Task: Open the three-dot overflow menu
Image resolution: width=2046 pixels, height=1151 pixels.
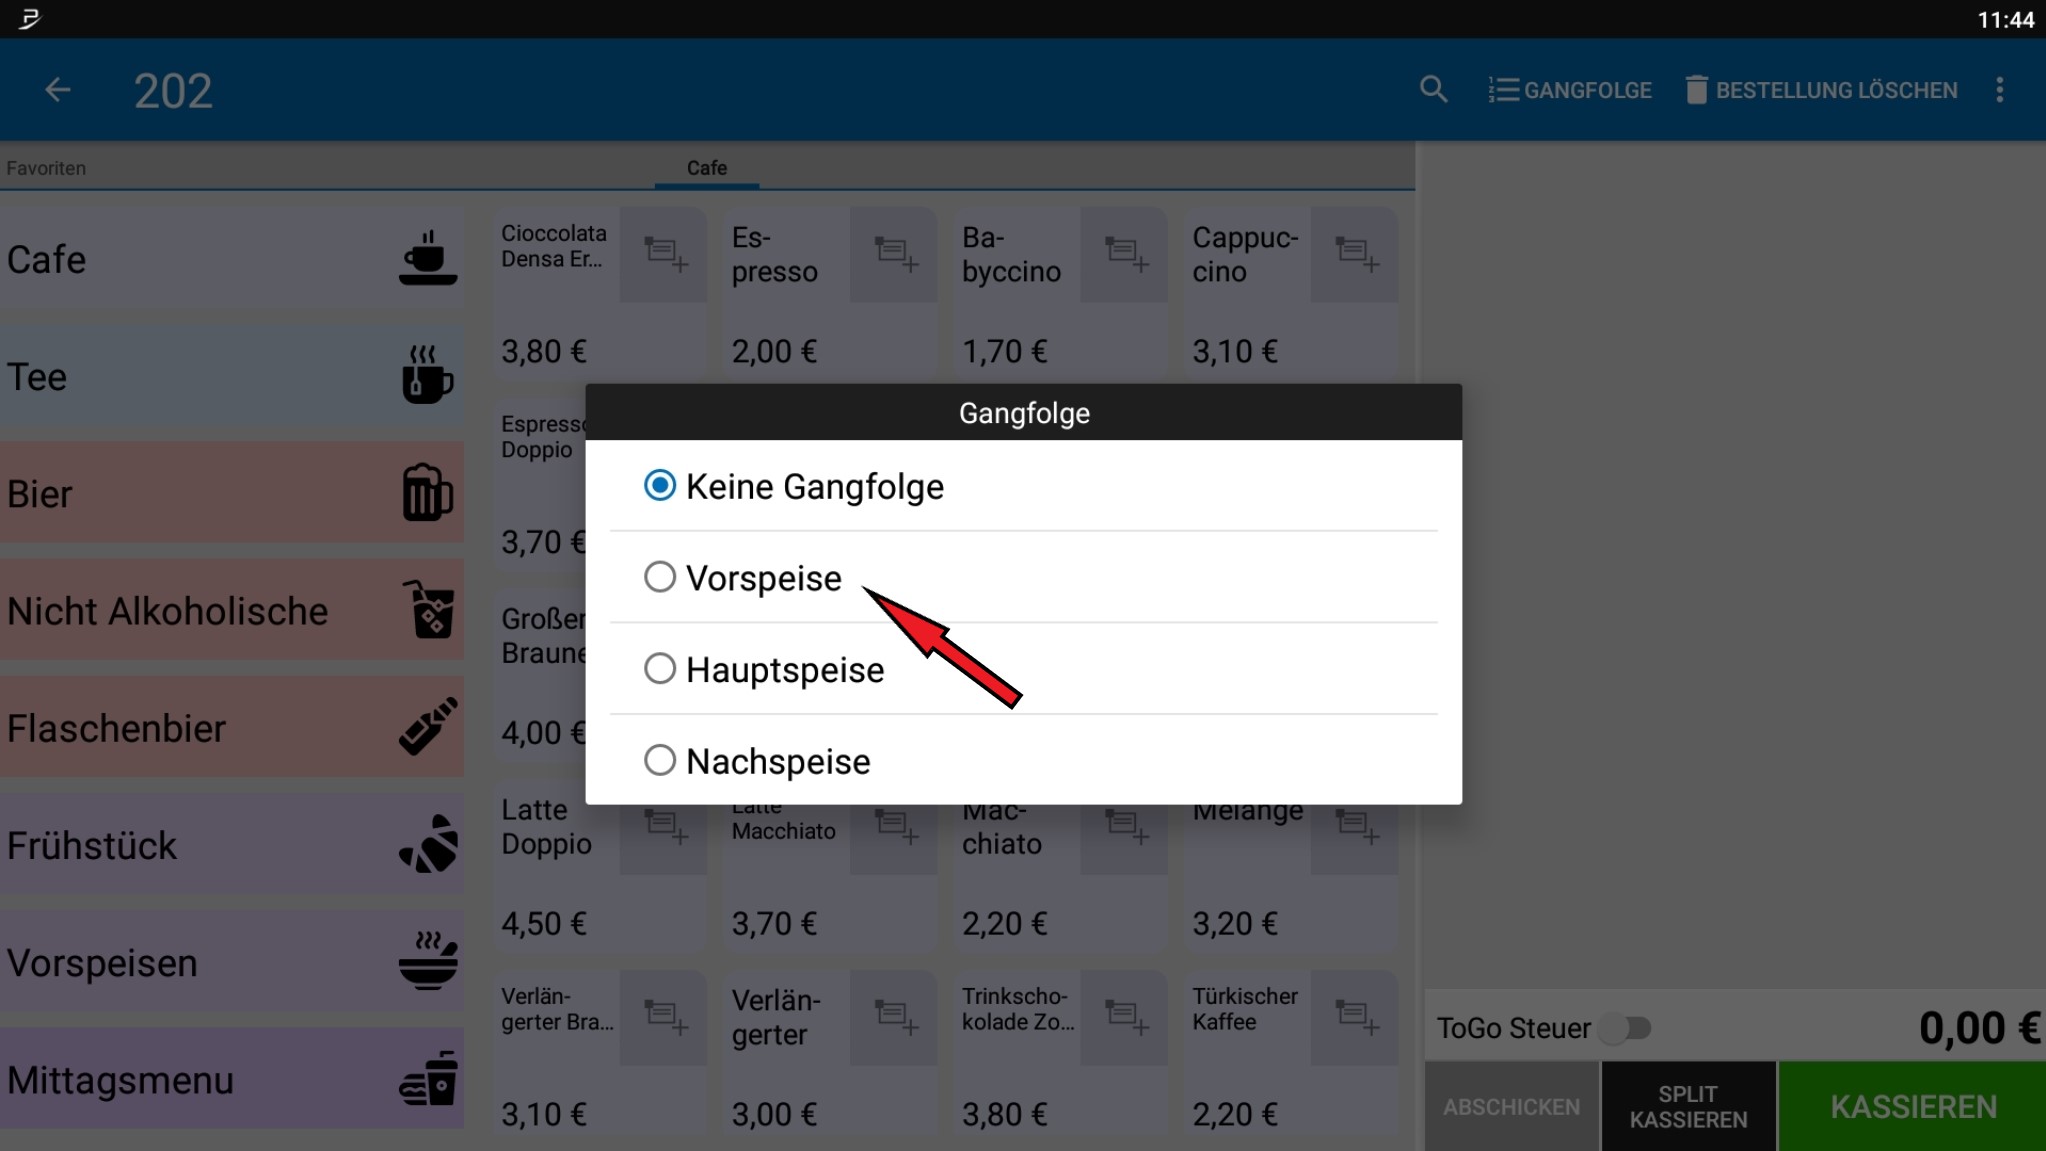Action: [x=2000, y=89]
